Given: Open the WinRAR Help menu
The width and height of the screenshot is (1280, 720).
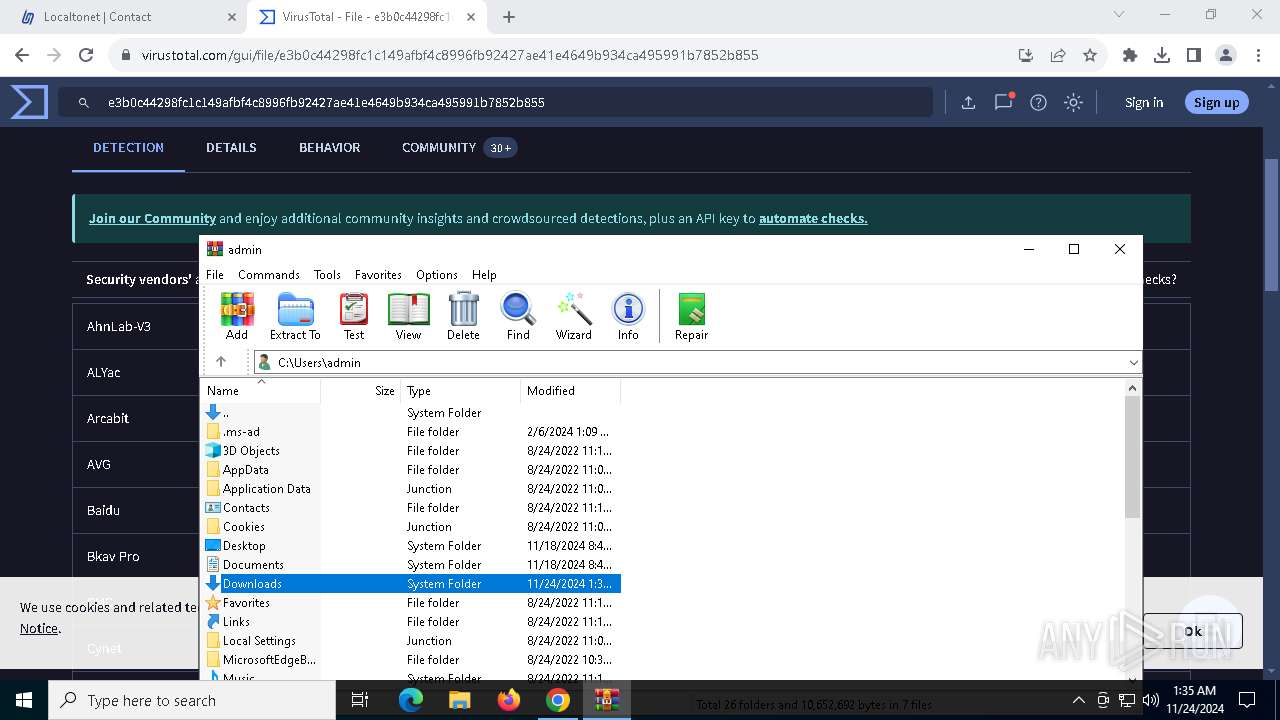Looking at the screenshot, I should point(484,274).
